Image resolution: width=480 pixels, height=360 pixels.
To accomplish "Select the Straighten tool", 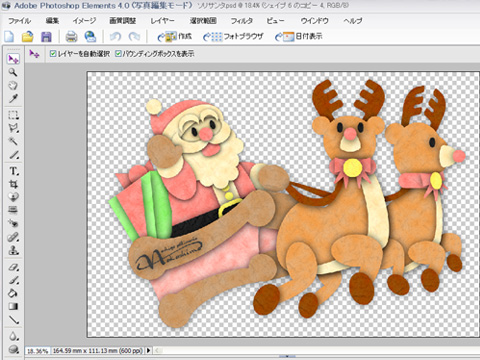I will pyautogui.click(x=13, y=210).
